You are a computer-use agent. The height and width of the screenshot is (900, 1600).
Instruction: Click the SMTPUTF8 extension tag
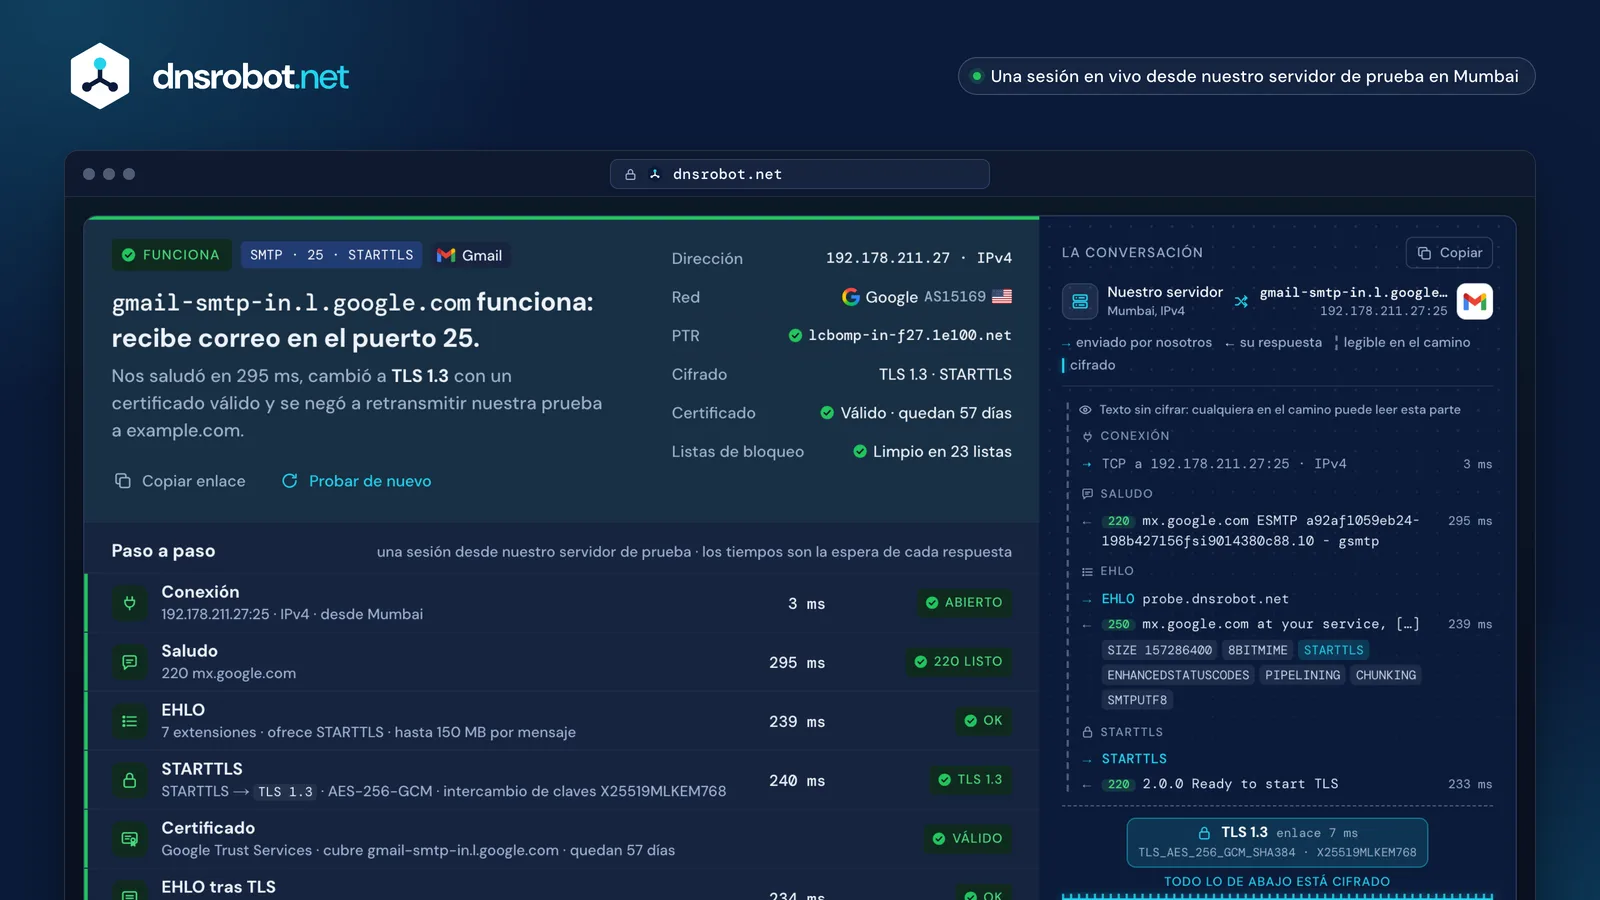1137,700
